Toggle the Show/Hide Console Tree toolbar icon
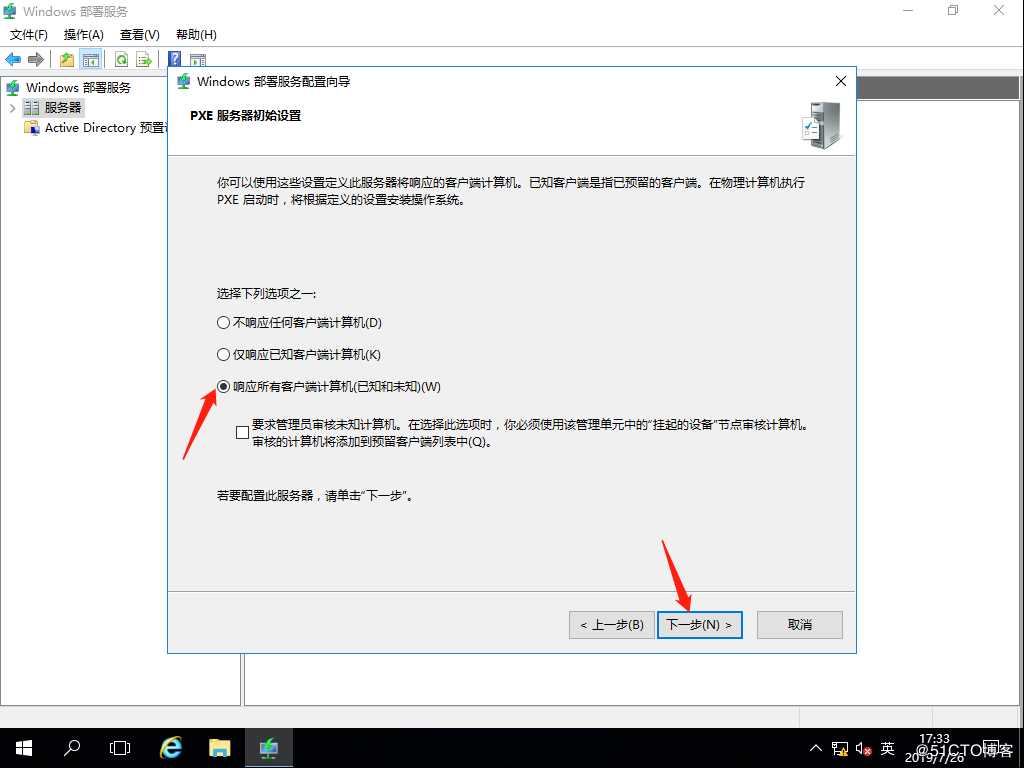The image size is (1024, 768). tap(91, 59)
